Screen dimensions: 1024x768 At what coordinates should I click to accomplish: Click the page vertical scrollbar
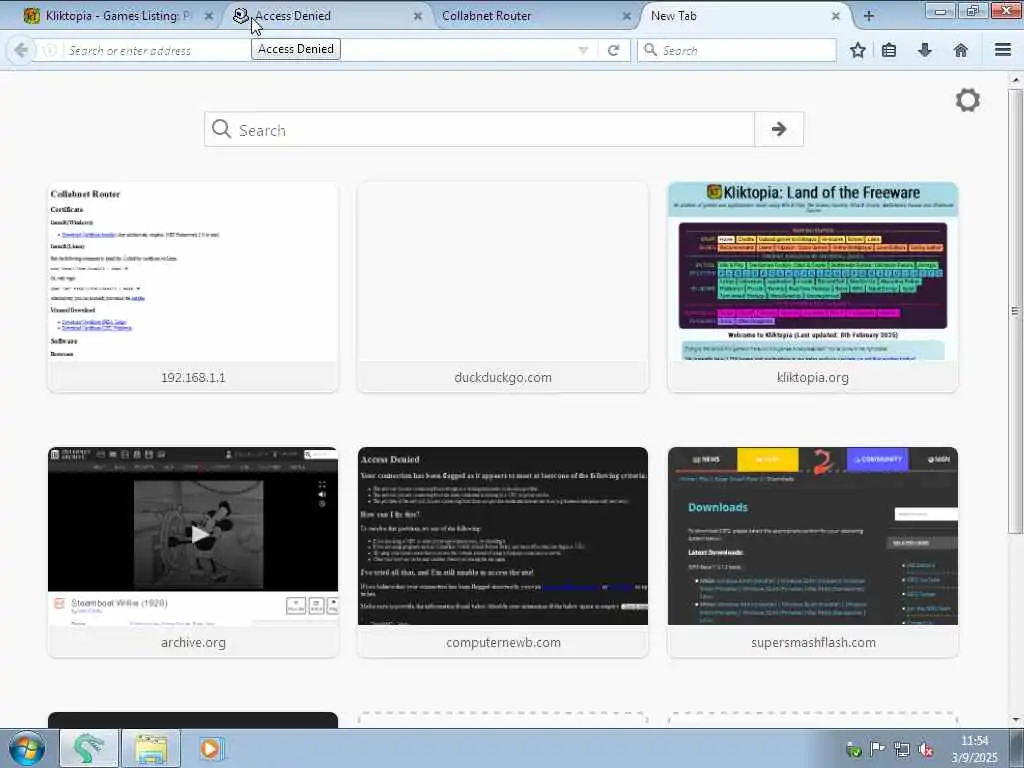[x=1015, y=311]
